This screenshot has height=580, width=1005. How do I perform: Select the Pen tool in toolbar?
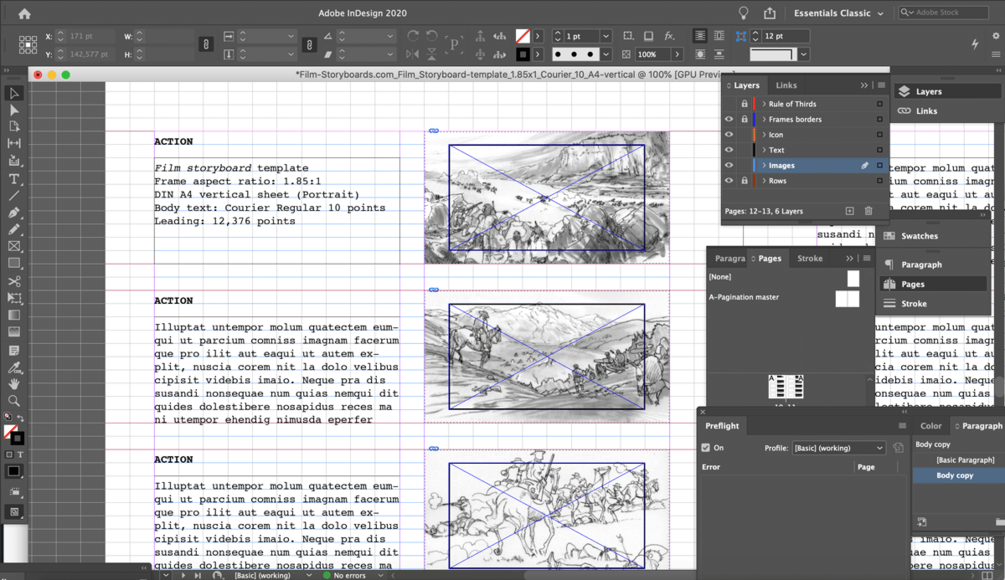point(14,213)
